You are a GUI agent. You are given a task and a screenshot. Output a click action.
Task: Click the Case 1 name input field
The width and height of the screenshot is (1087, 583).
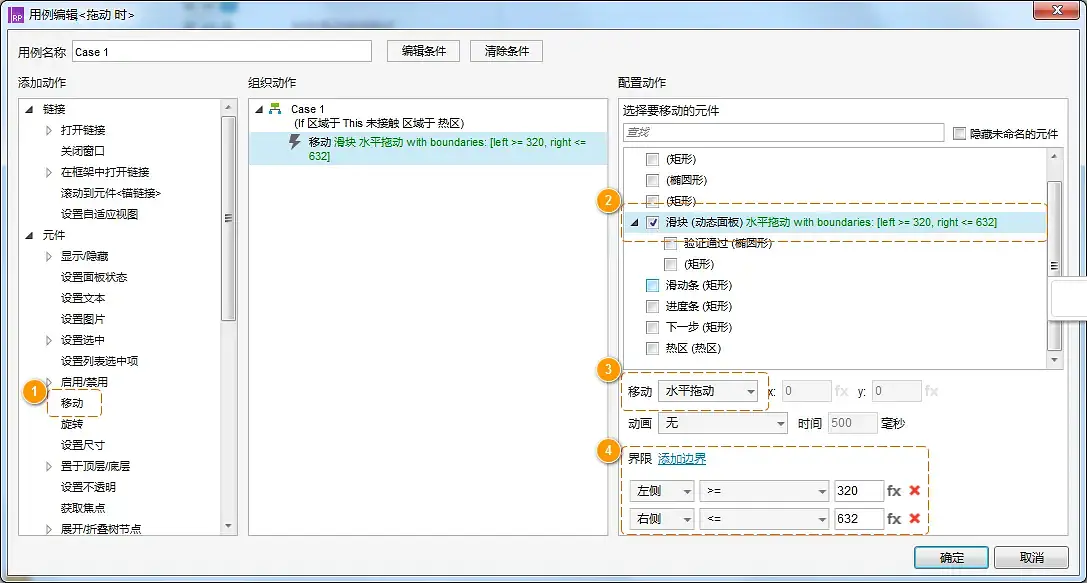coord(220,51)
